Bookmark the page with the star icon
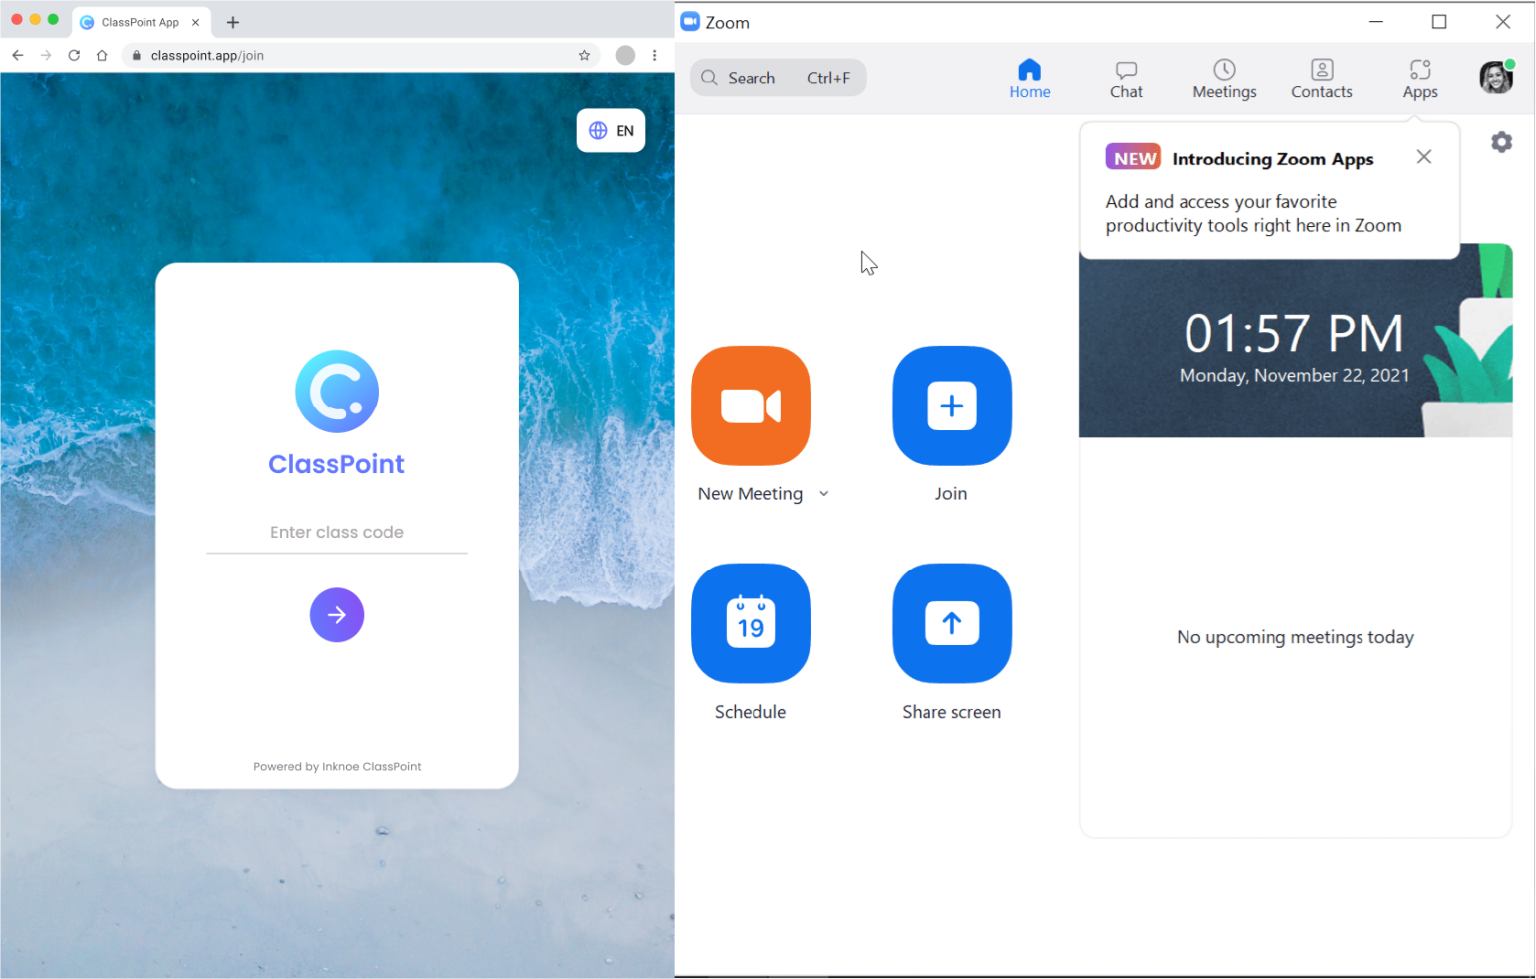Image resolution: width=1536 pixels, height=979 pixels. click(584, 56)
